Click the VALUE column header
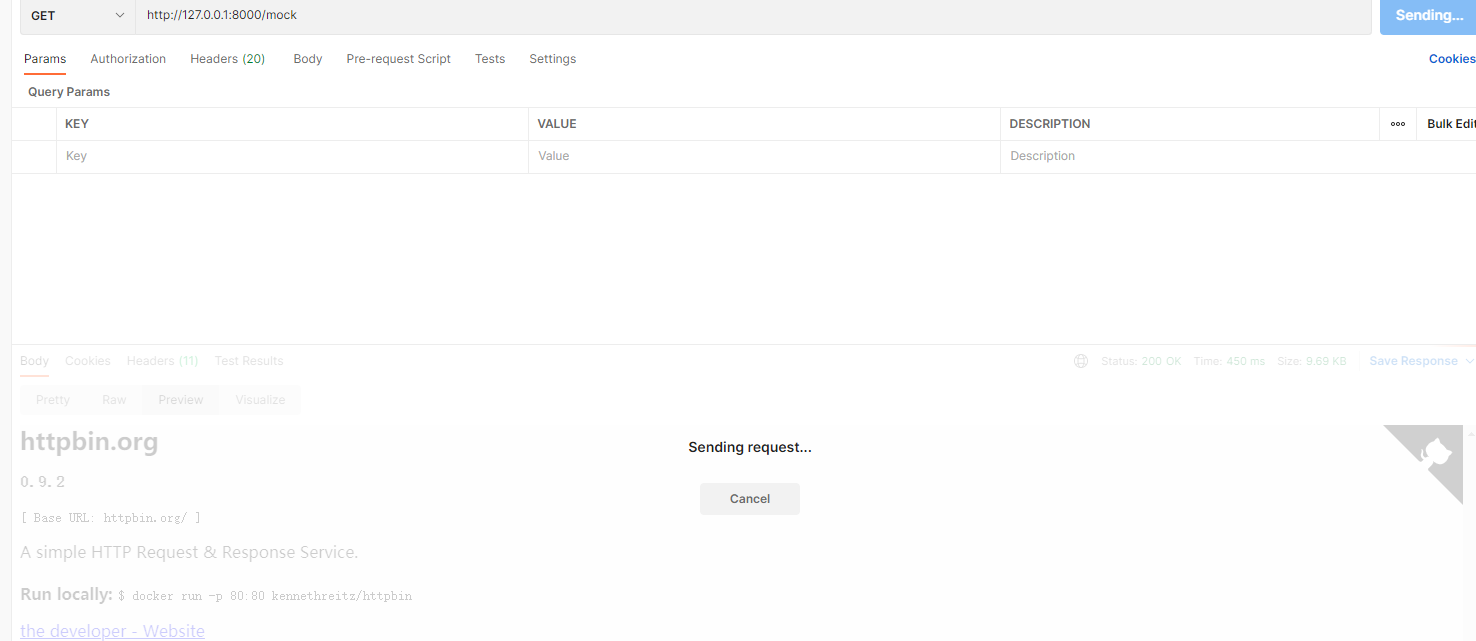 point(557,124)
